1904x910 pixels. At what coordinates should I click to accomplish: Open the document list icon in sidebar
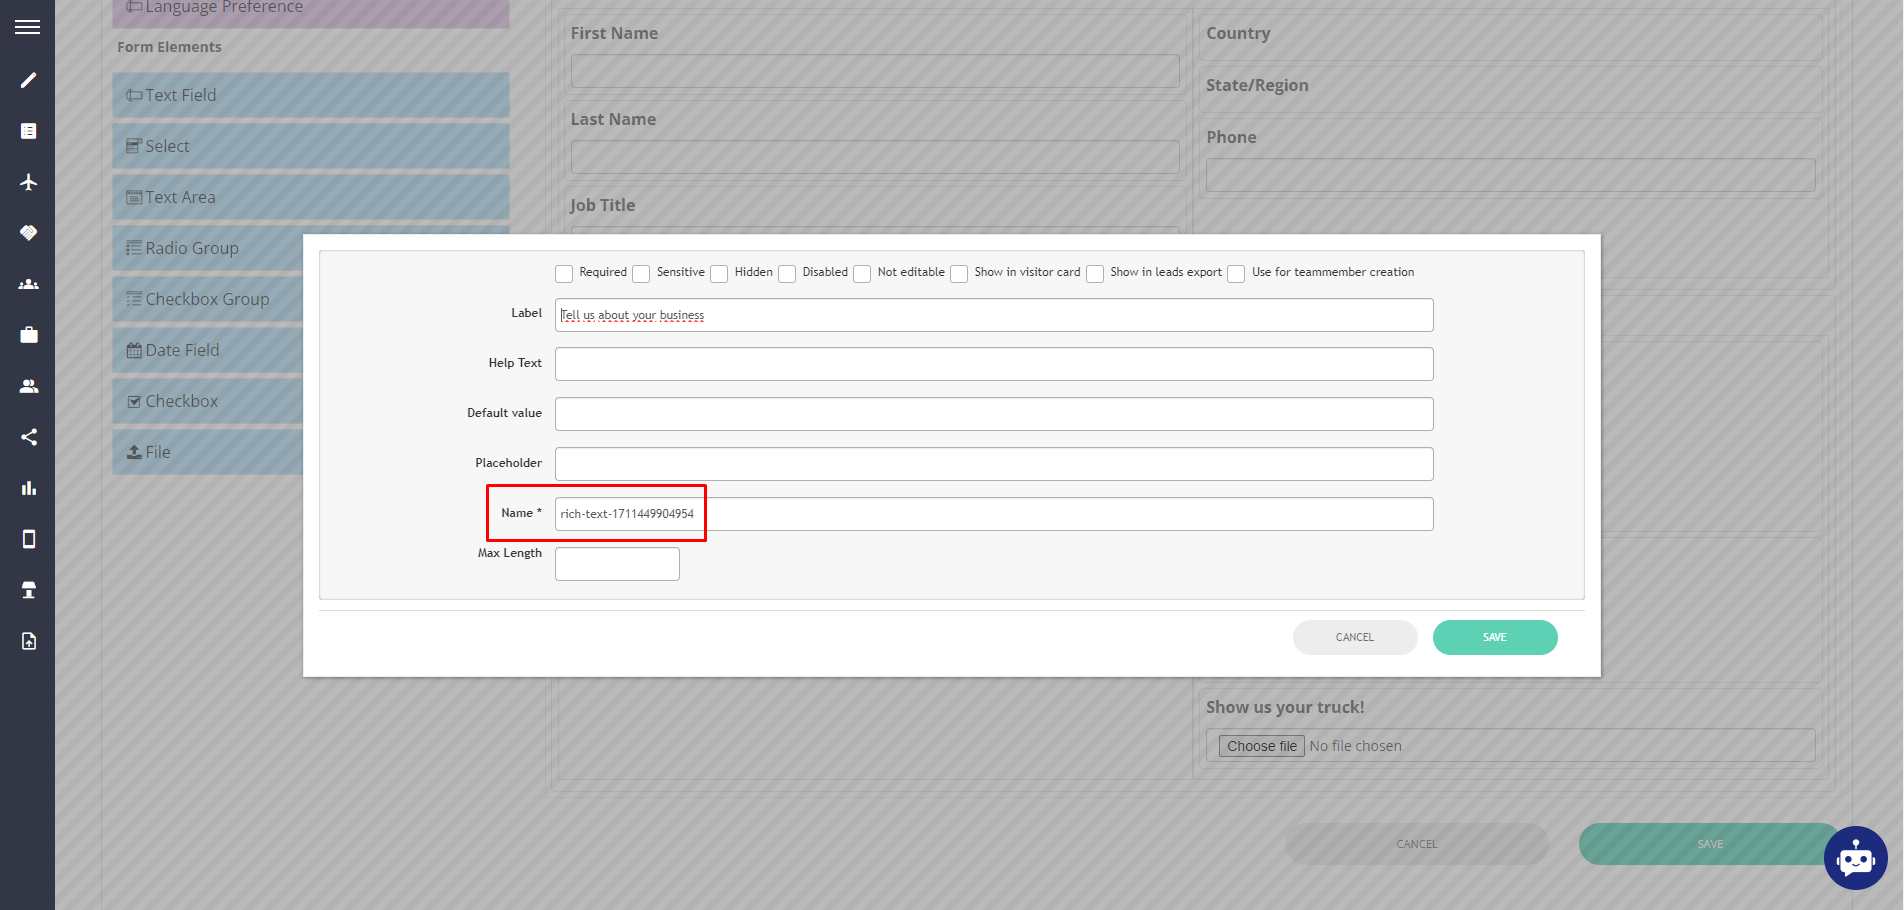pyautogui.click(x=28, y=130)
